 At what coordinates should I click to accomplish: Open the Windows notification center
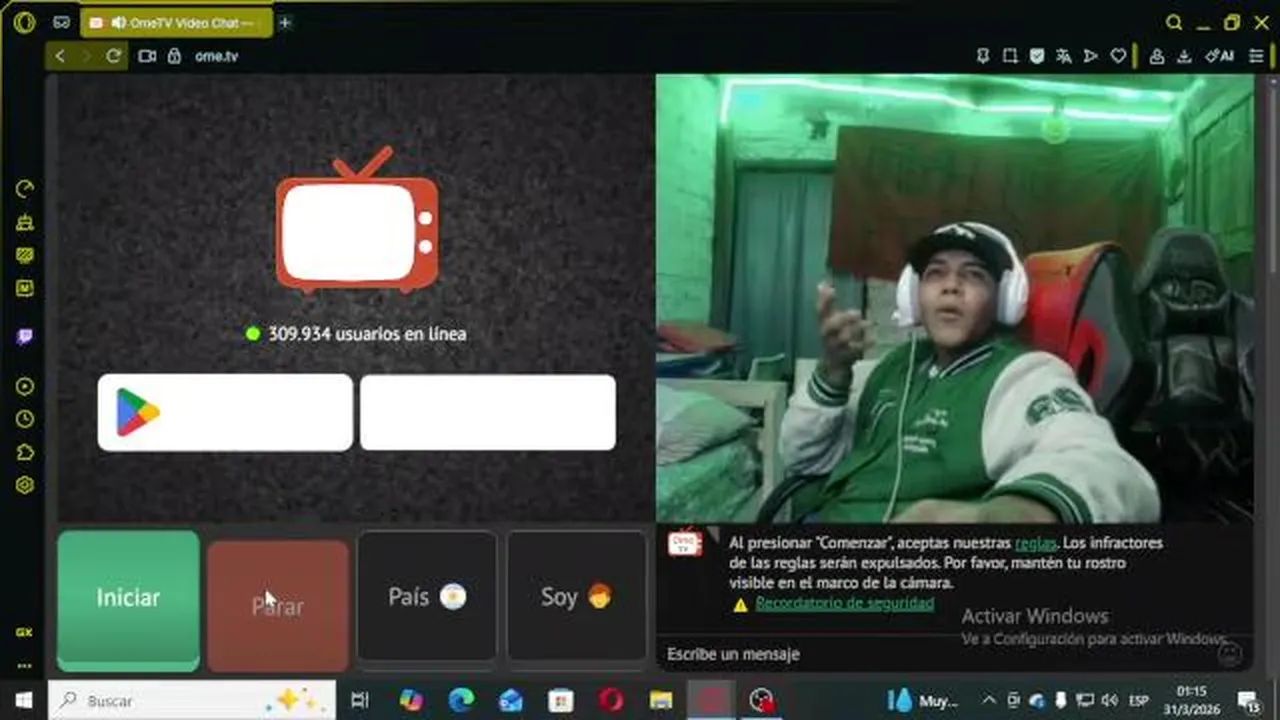point(1247,700)
